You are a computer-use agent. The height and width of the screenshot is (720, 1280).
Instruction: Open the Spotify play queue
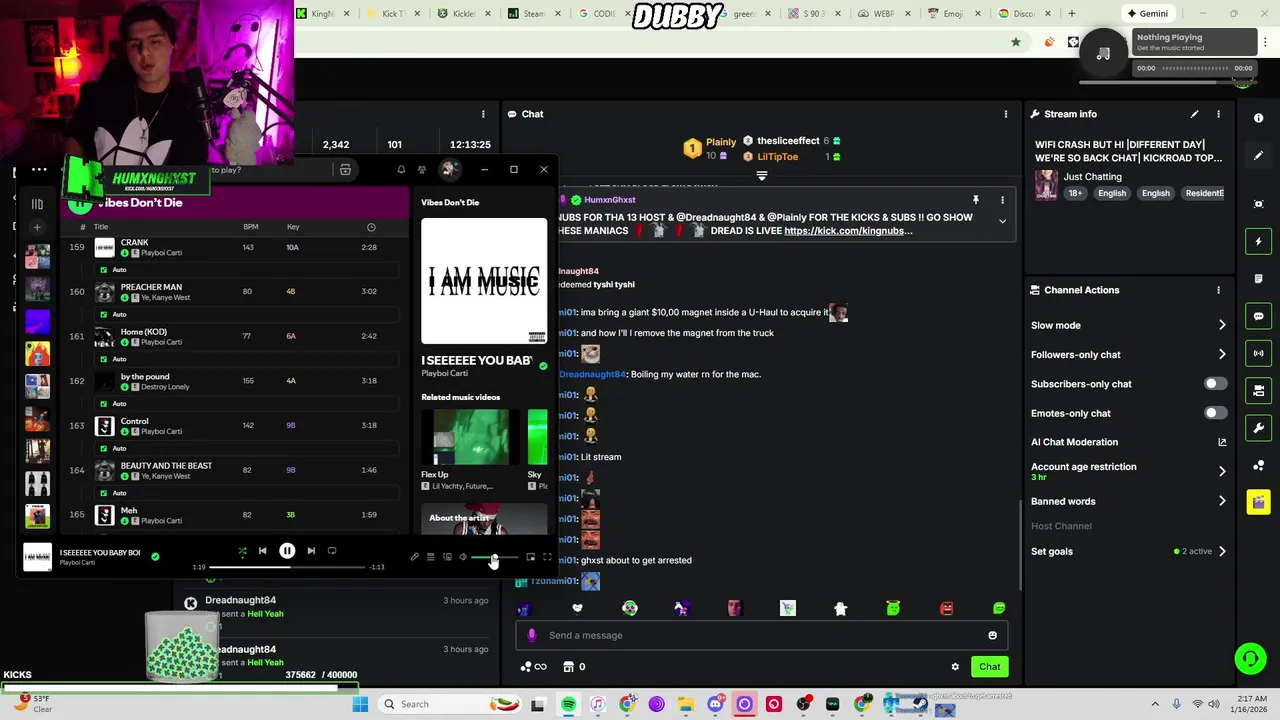coord(431,557)
